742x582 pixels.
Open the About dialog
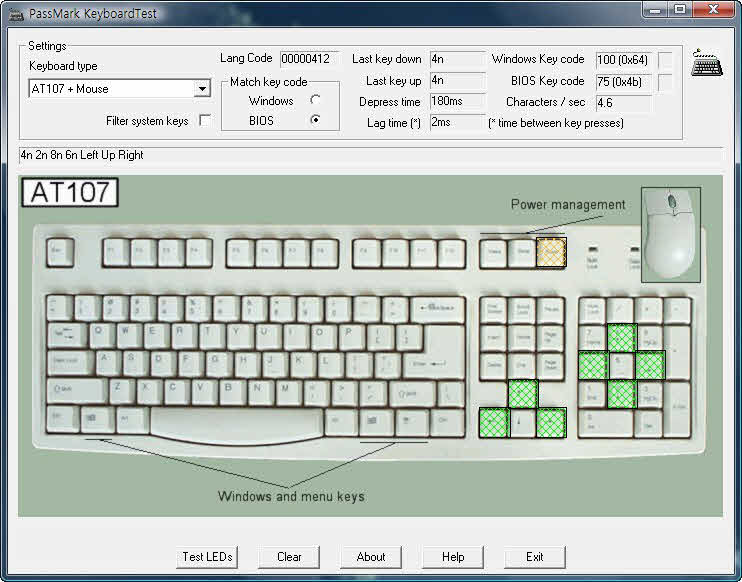[x=371, y=557]
